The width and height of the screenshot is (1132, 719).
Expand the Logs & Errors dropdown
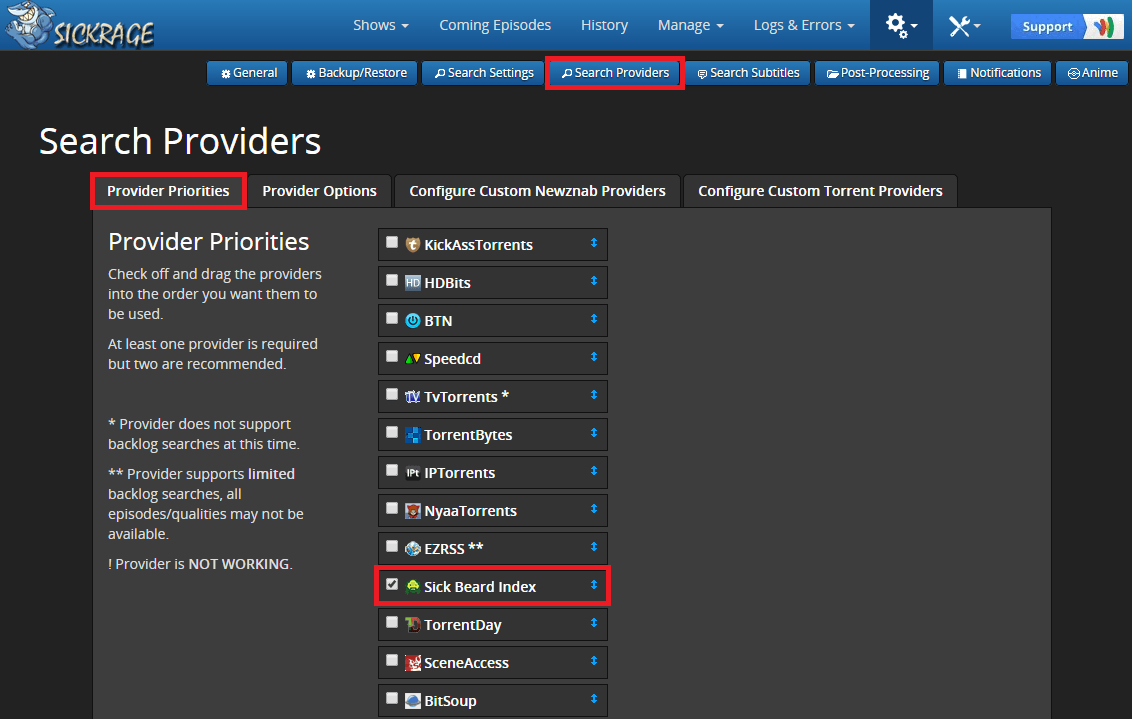(x=803, y=25)
